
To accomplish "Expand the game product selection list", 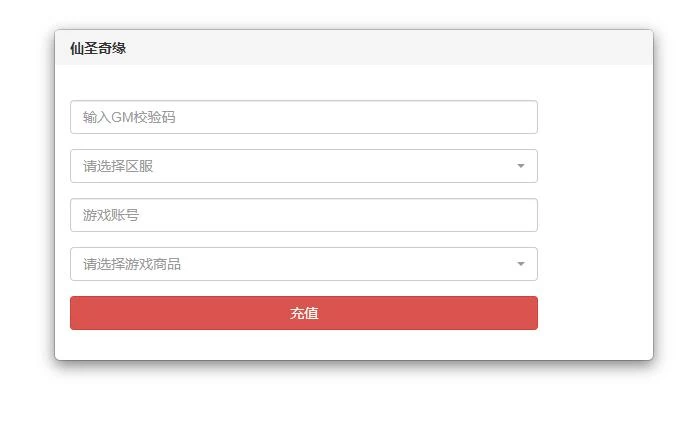I will (x=303, y=264).
